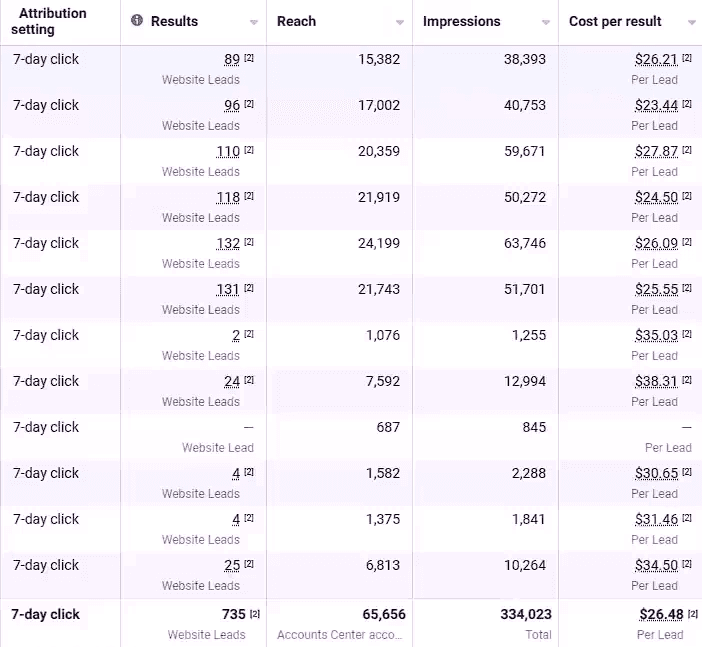The image size is (702, 647).
Task: Select the total reach value 65,656
Action: [x=384, y=614]
